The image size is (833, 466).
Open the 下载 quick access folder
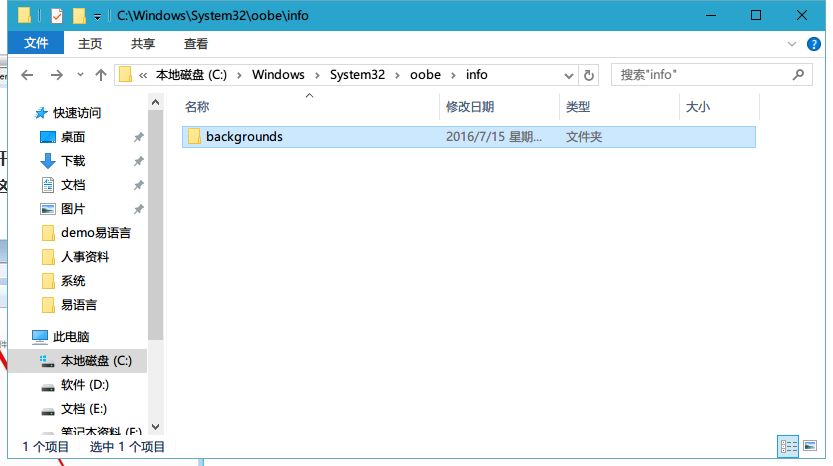[x=73, y=161]
